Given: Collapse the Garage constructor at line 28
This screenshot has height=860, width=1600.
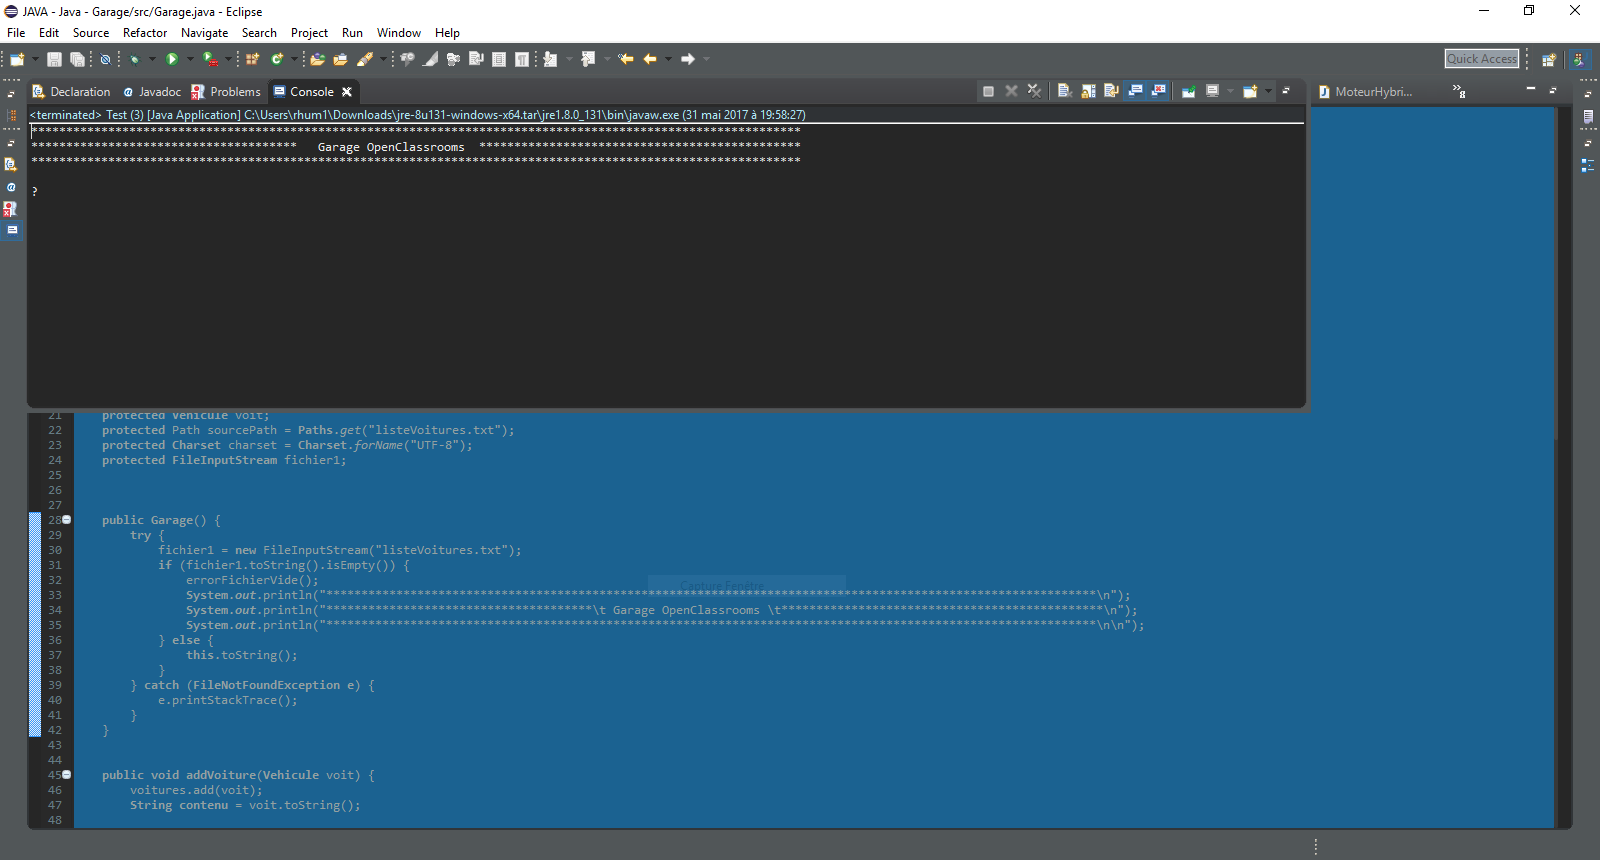Looking at the screenshot, I should click(x=67, y=519).
